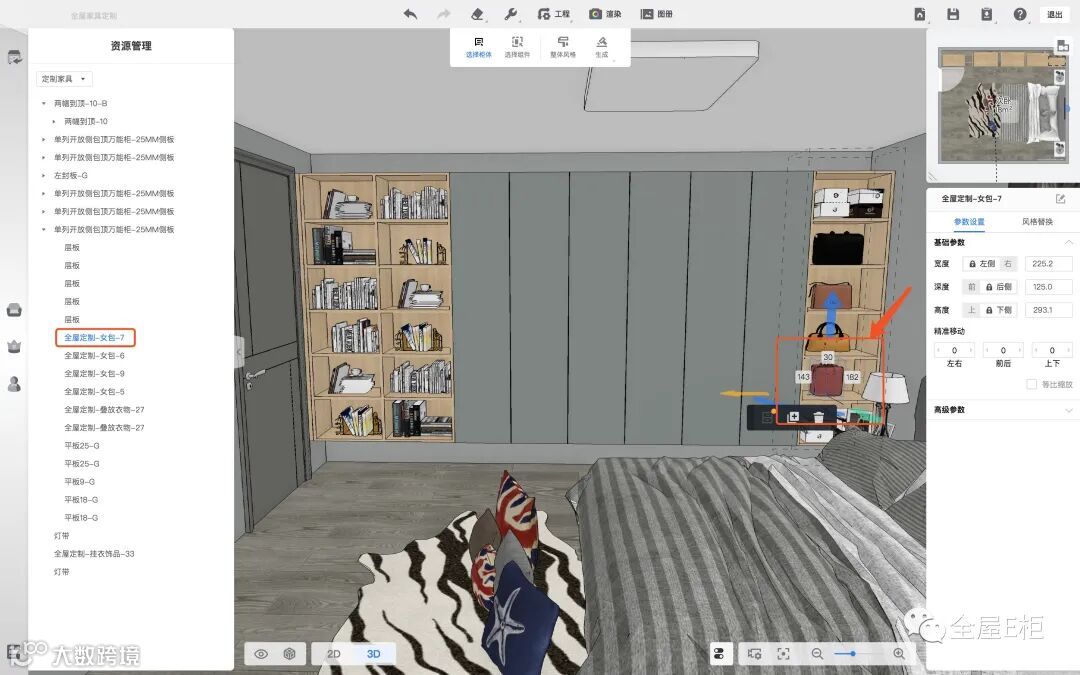Click the height input showing 293.1
The image size is (1080, 675).
[x=1048, y=310]
